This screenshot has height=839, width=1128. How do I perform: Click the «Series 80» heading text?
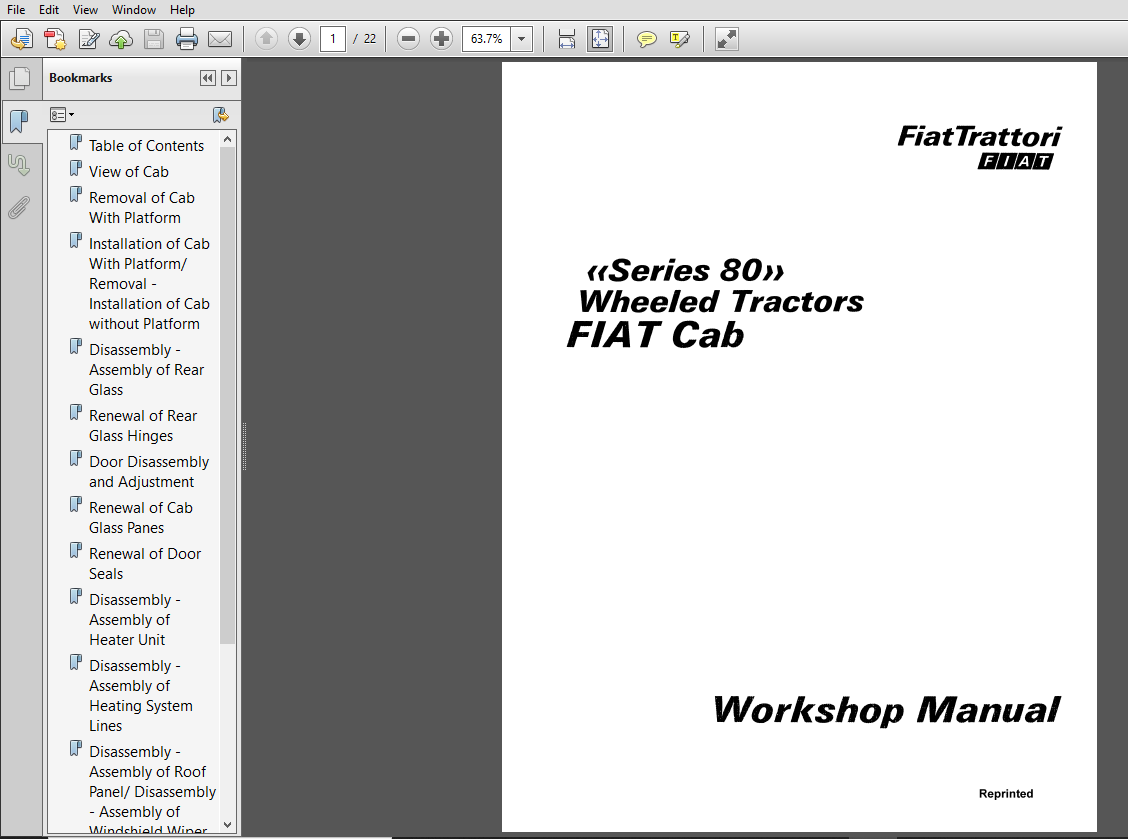(686, 271)
